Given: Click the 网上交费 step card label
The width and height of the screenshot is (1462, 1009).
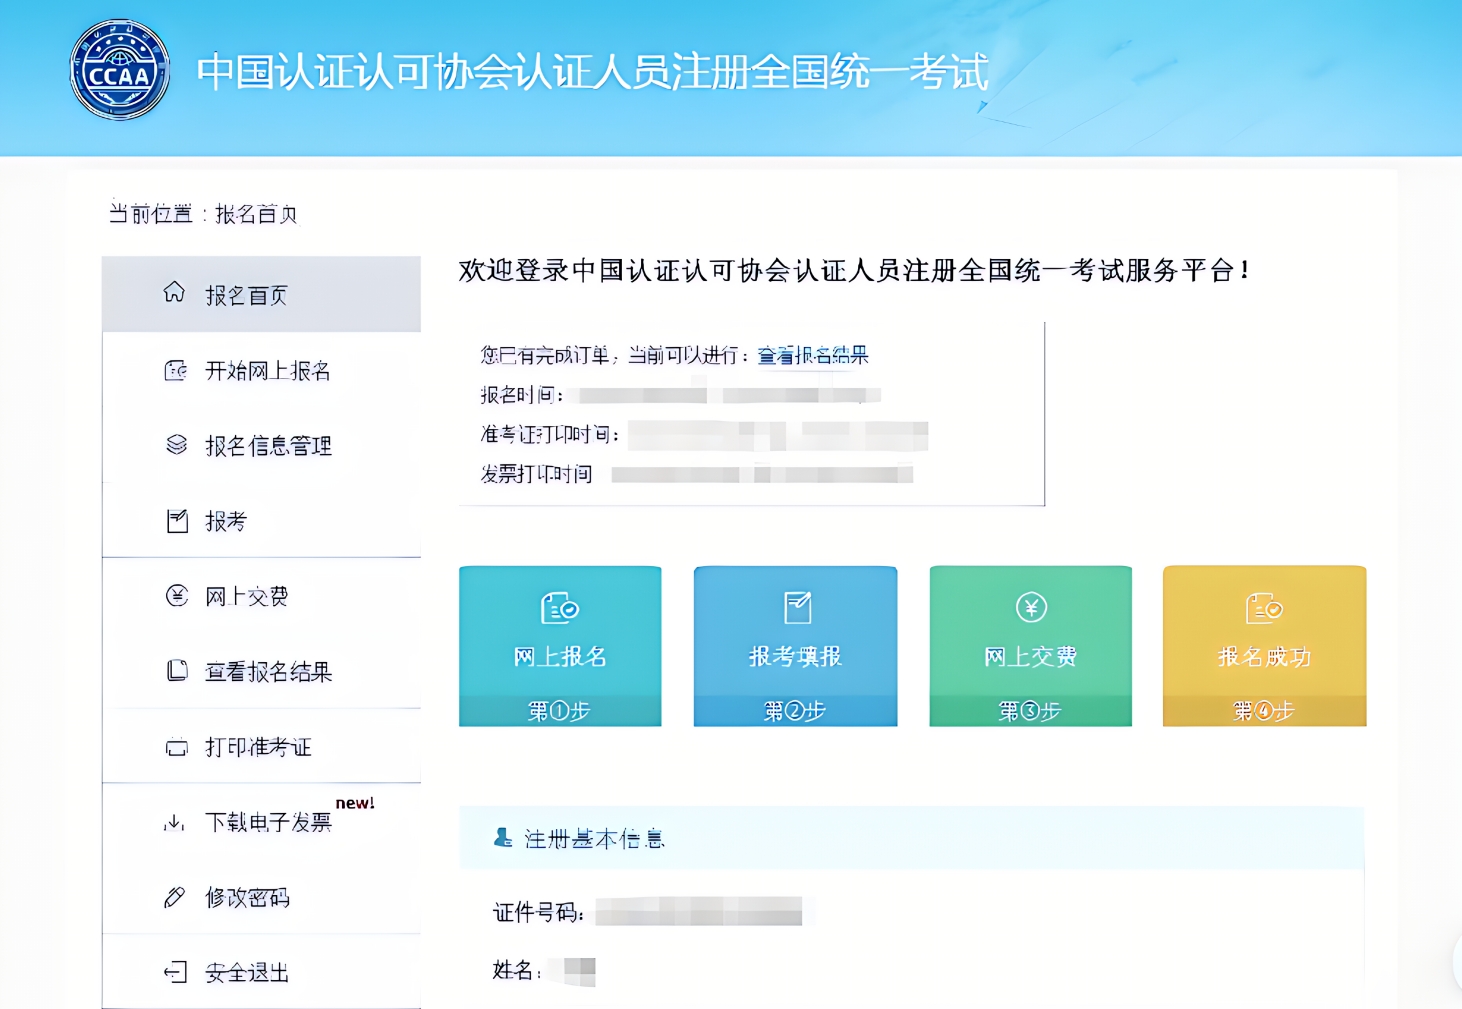Looking at the screenshot, I should pyautogui.click(x=1031, y=657).
